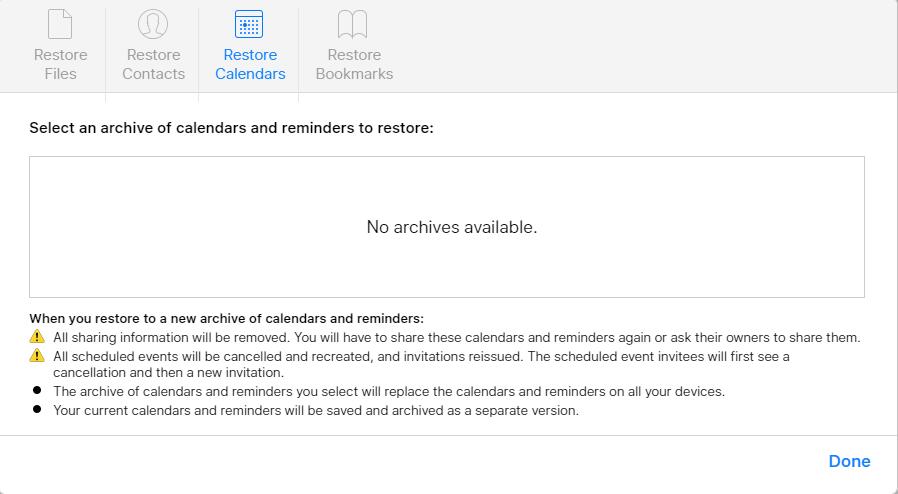This screenshot has height=494, width=898.
Task: Select the Restore Calendars tab label
Action: [x=250, y=64]
